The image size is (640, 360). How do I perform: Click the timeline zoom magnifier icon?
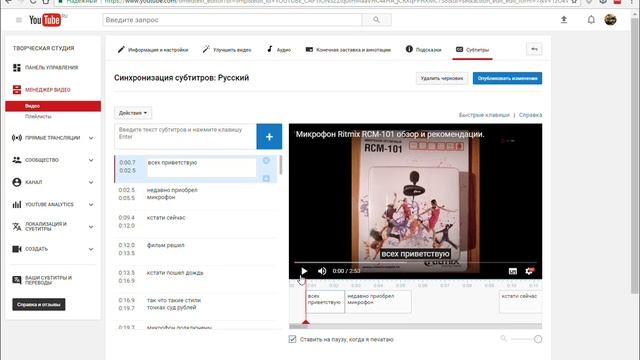click(x=503, y=338)
